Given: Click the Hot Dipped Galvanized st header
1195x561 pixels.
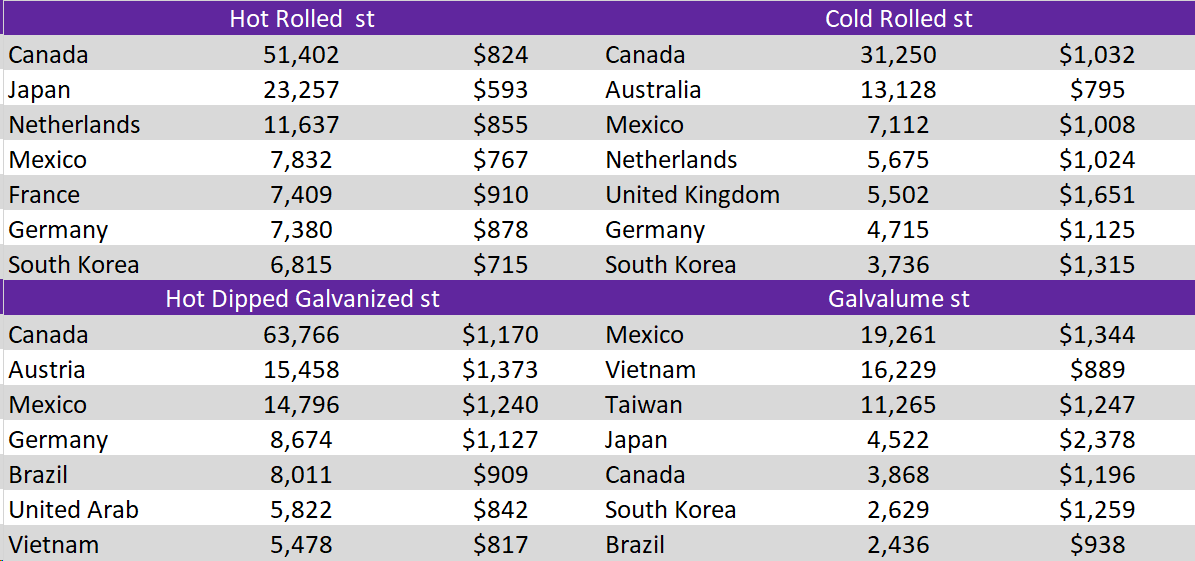Looking at the screenshot, I should click(x=303, y=299).
